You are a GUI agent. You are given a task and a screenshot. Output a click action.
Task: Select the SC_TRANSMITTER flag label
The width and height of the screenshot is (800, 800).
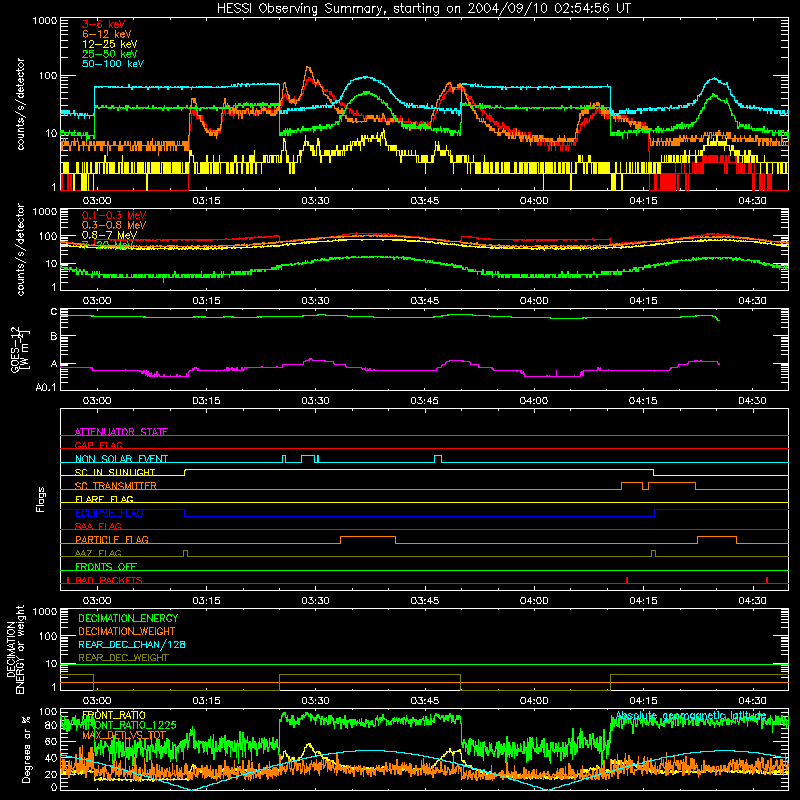pos(116,486)
